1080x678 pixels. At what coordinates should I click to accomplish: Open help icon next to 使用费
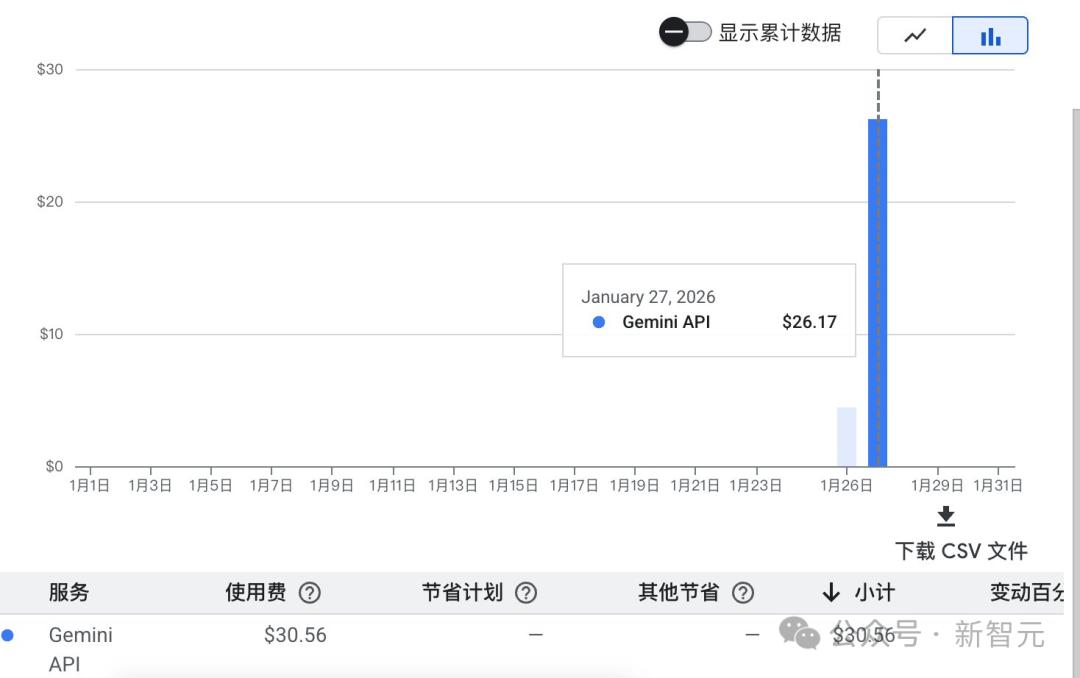(309, 593)
